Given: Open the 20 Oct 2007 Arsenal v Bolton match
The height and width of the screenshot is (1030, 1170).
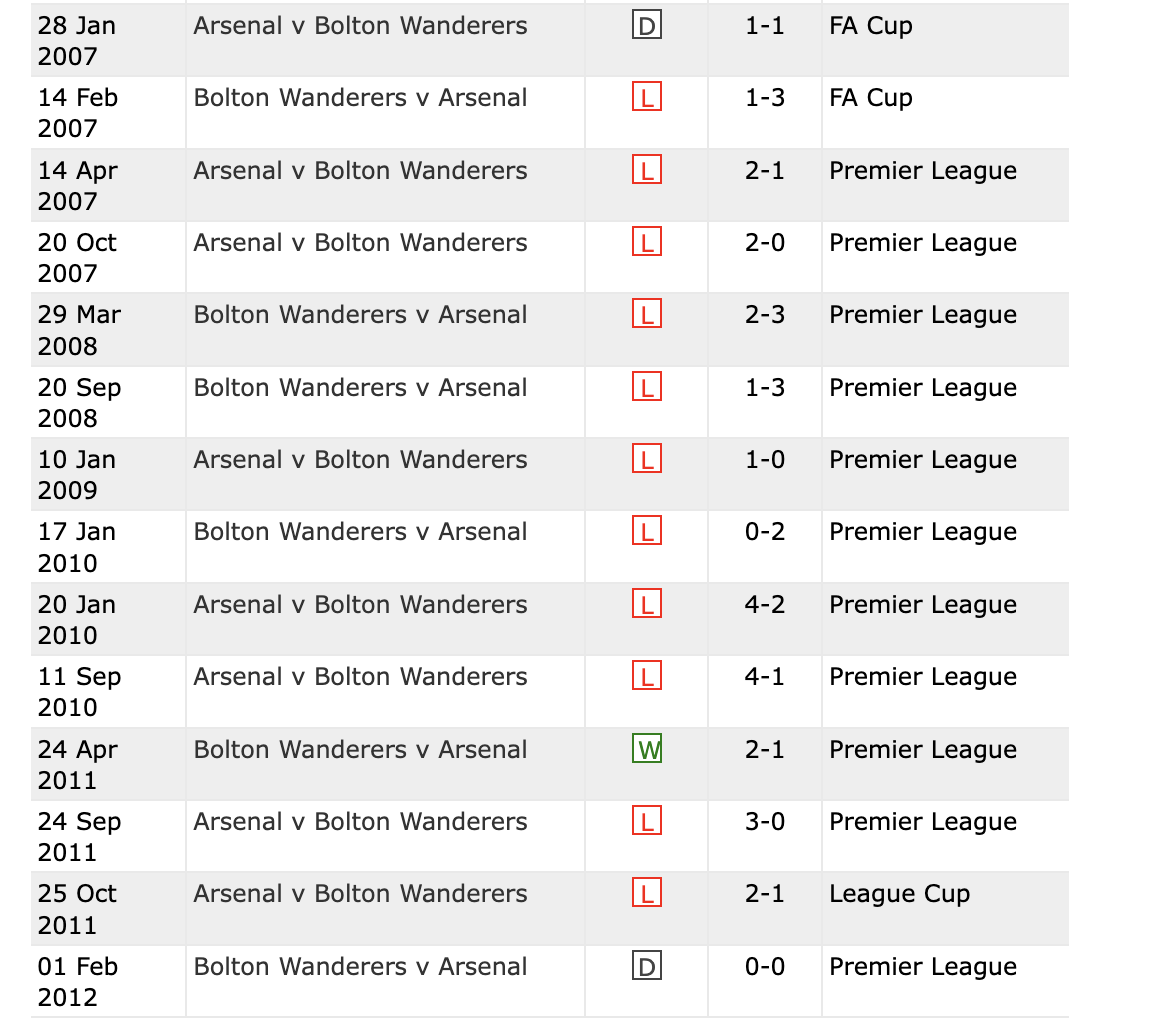Looking at the screenshot, I should pos(360,243).
